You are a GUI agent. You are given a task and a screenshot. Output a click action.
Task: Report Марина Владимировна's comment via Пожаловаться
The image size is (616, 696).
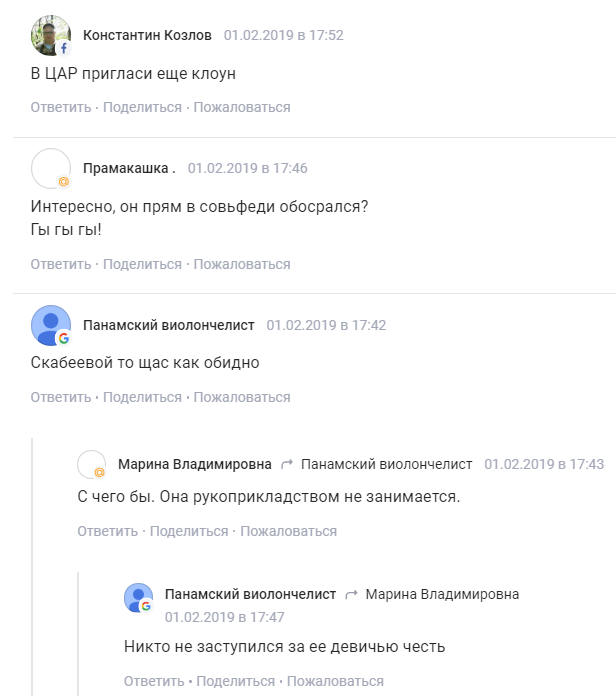pos(289,531)
